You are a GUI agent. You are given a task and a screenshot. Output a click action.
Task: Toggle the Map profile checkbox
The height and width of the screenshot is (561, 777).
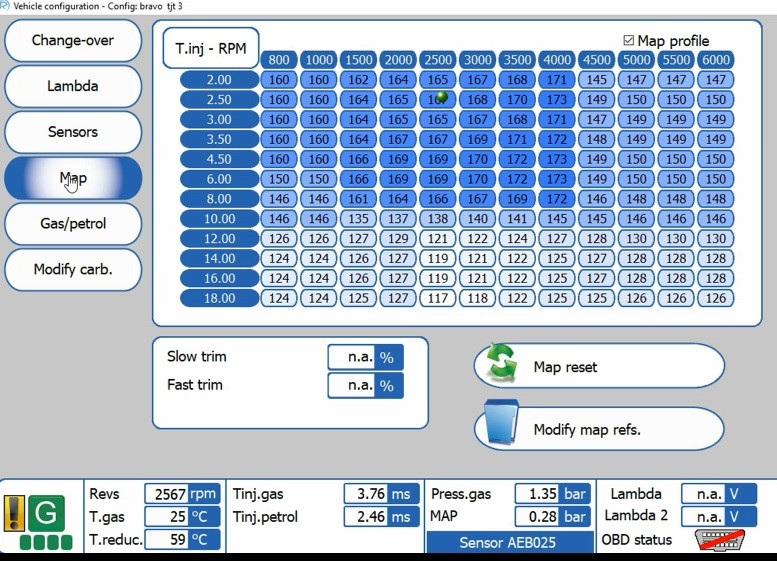(x=628, y=40)
